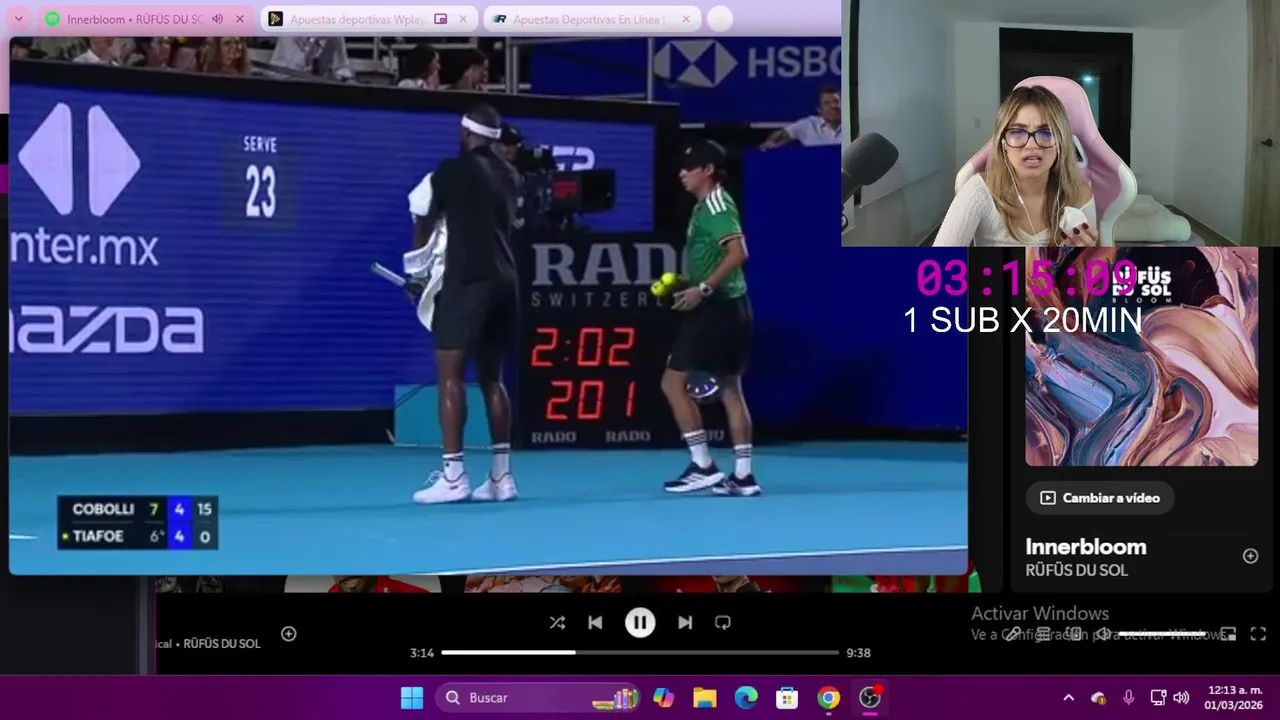Mute Spotify with the speaker icon
1280x720 pixels.
[x=1103, y=634]
